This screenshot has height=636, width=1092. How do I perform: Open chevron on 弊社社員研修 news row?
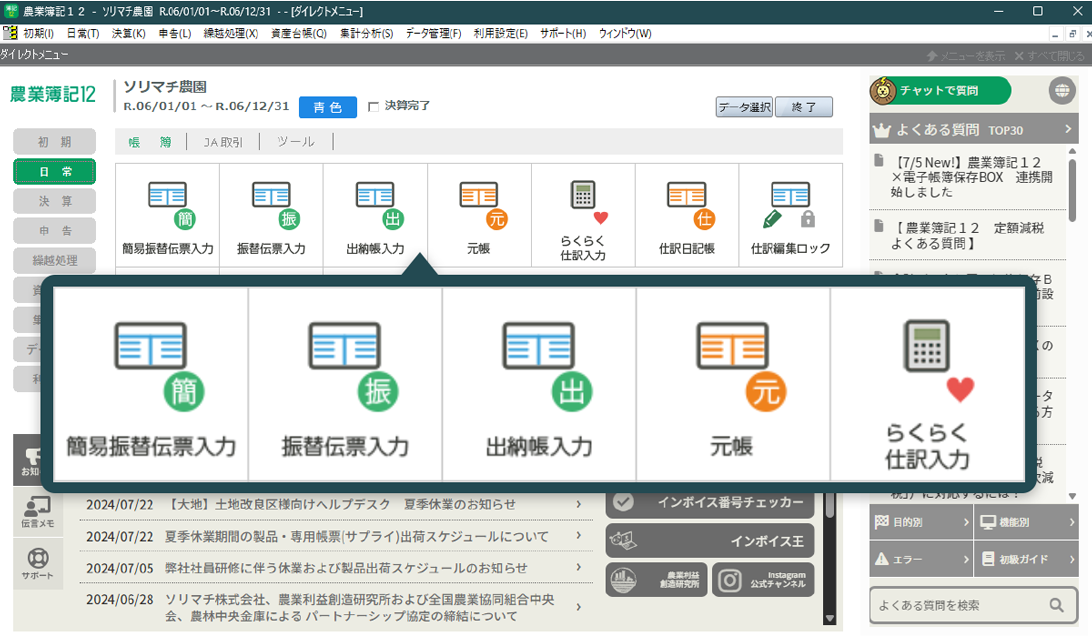pos(579,567)
